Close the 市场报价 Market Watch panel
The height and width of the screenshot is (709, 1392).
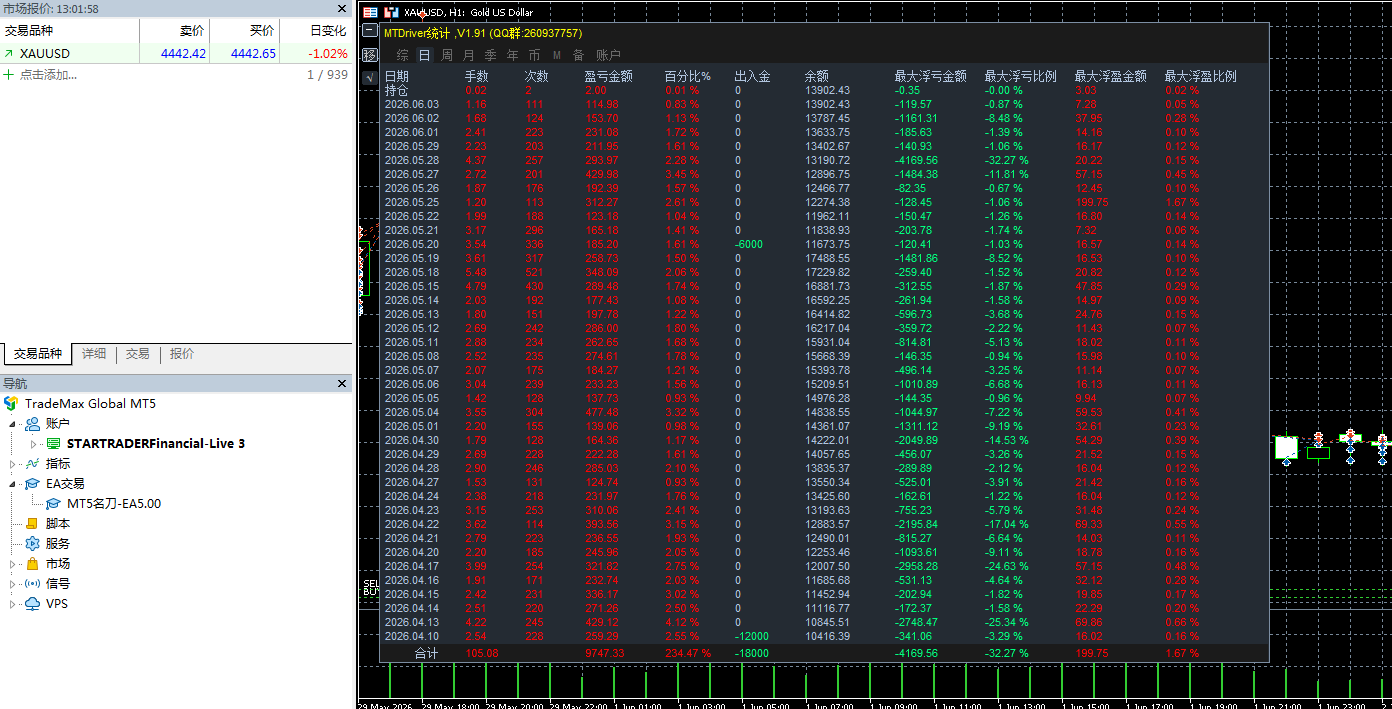(343, 9)
